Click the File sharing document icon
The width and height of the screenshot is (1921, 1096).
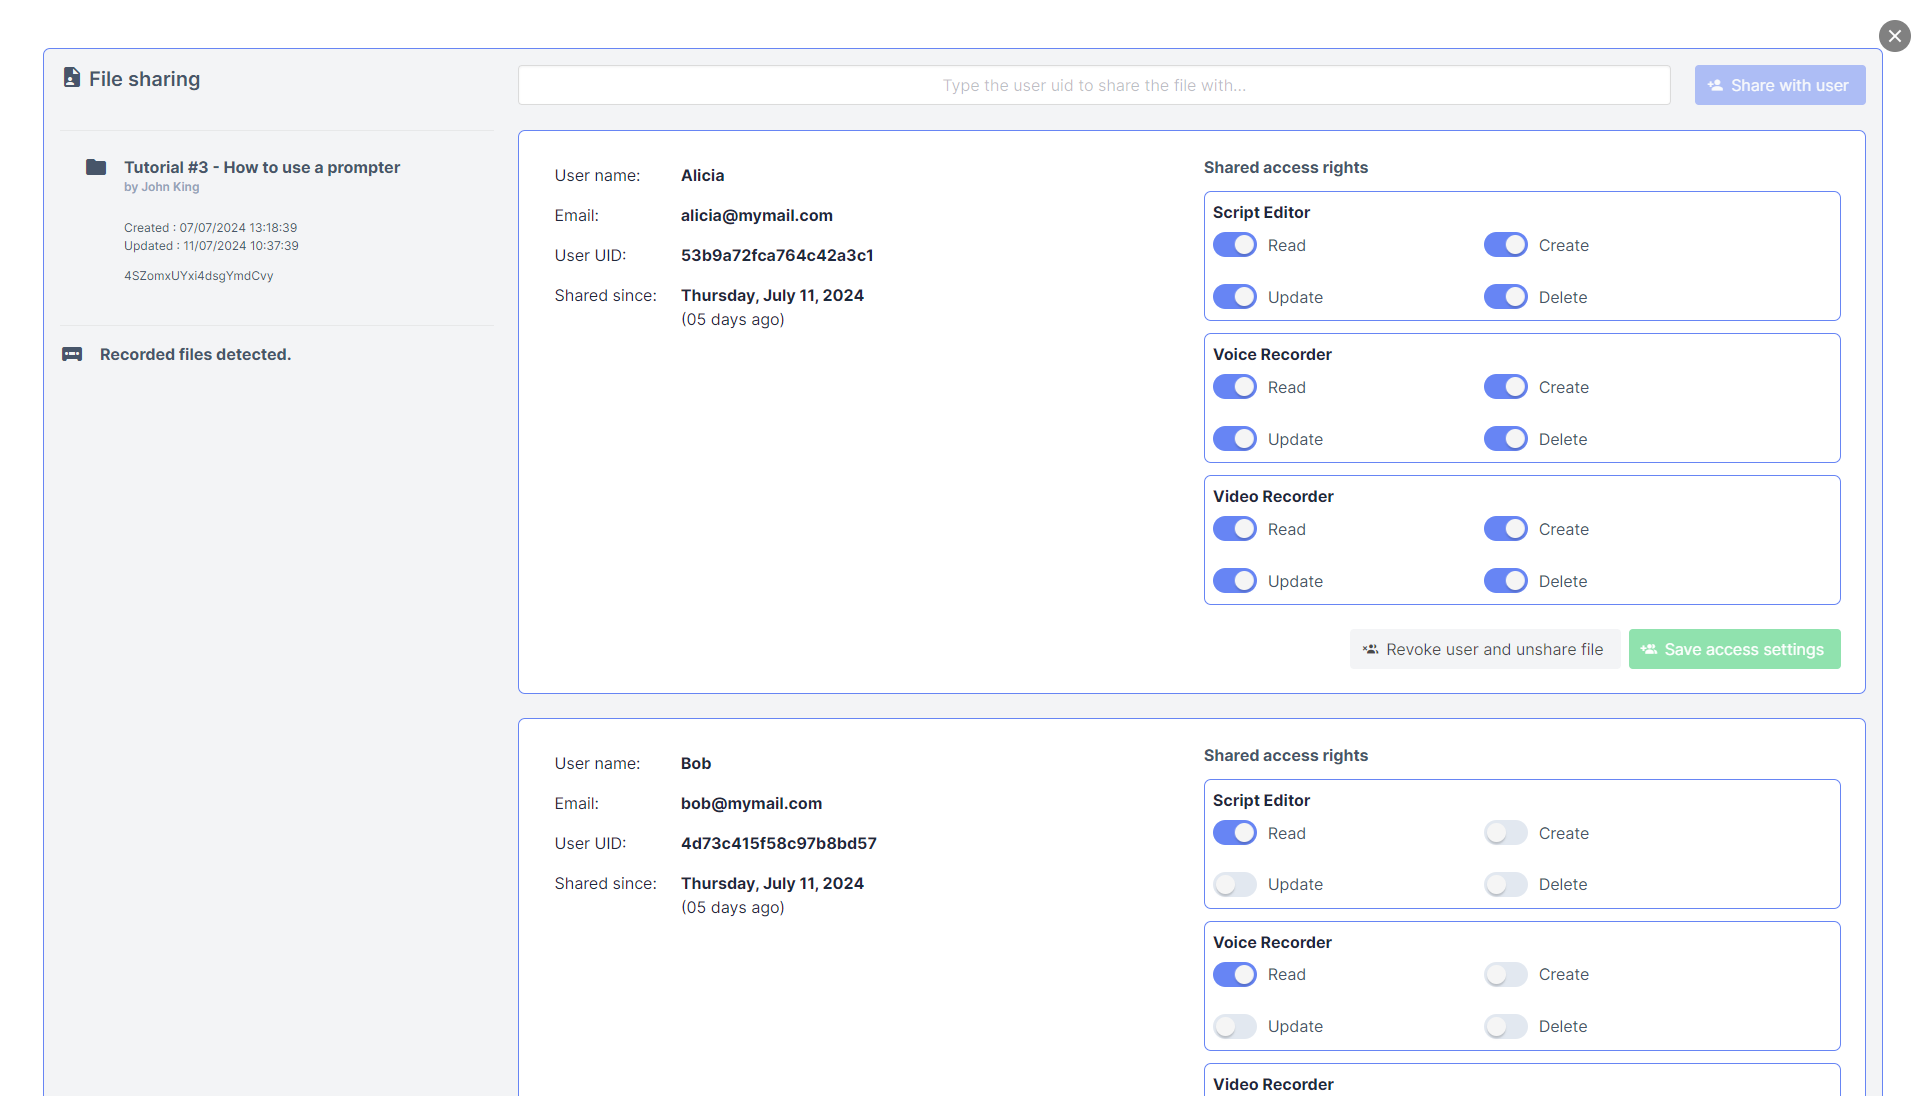click(72, 78)
